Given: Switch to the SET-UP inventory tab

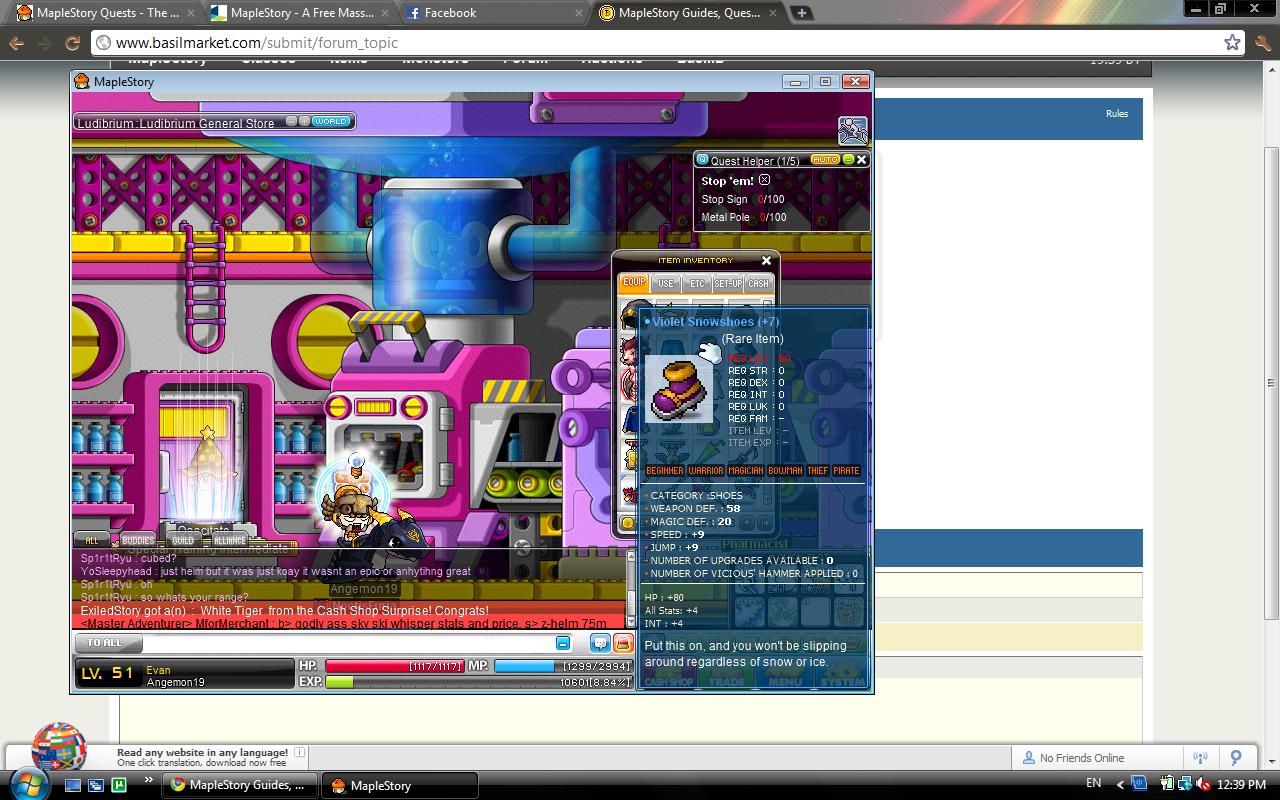Looking at the screenshot, I should click(728, 284).
